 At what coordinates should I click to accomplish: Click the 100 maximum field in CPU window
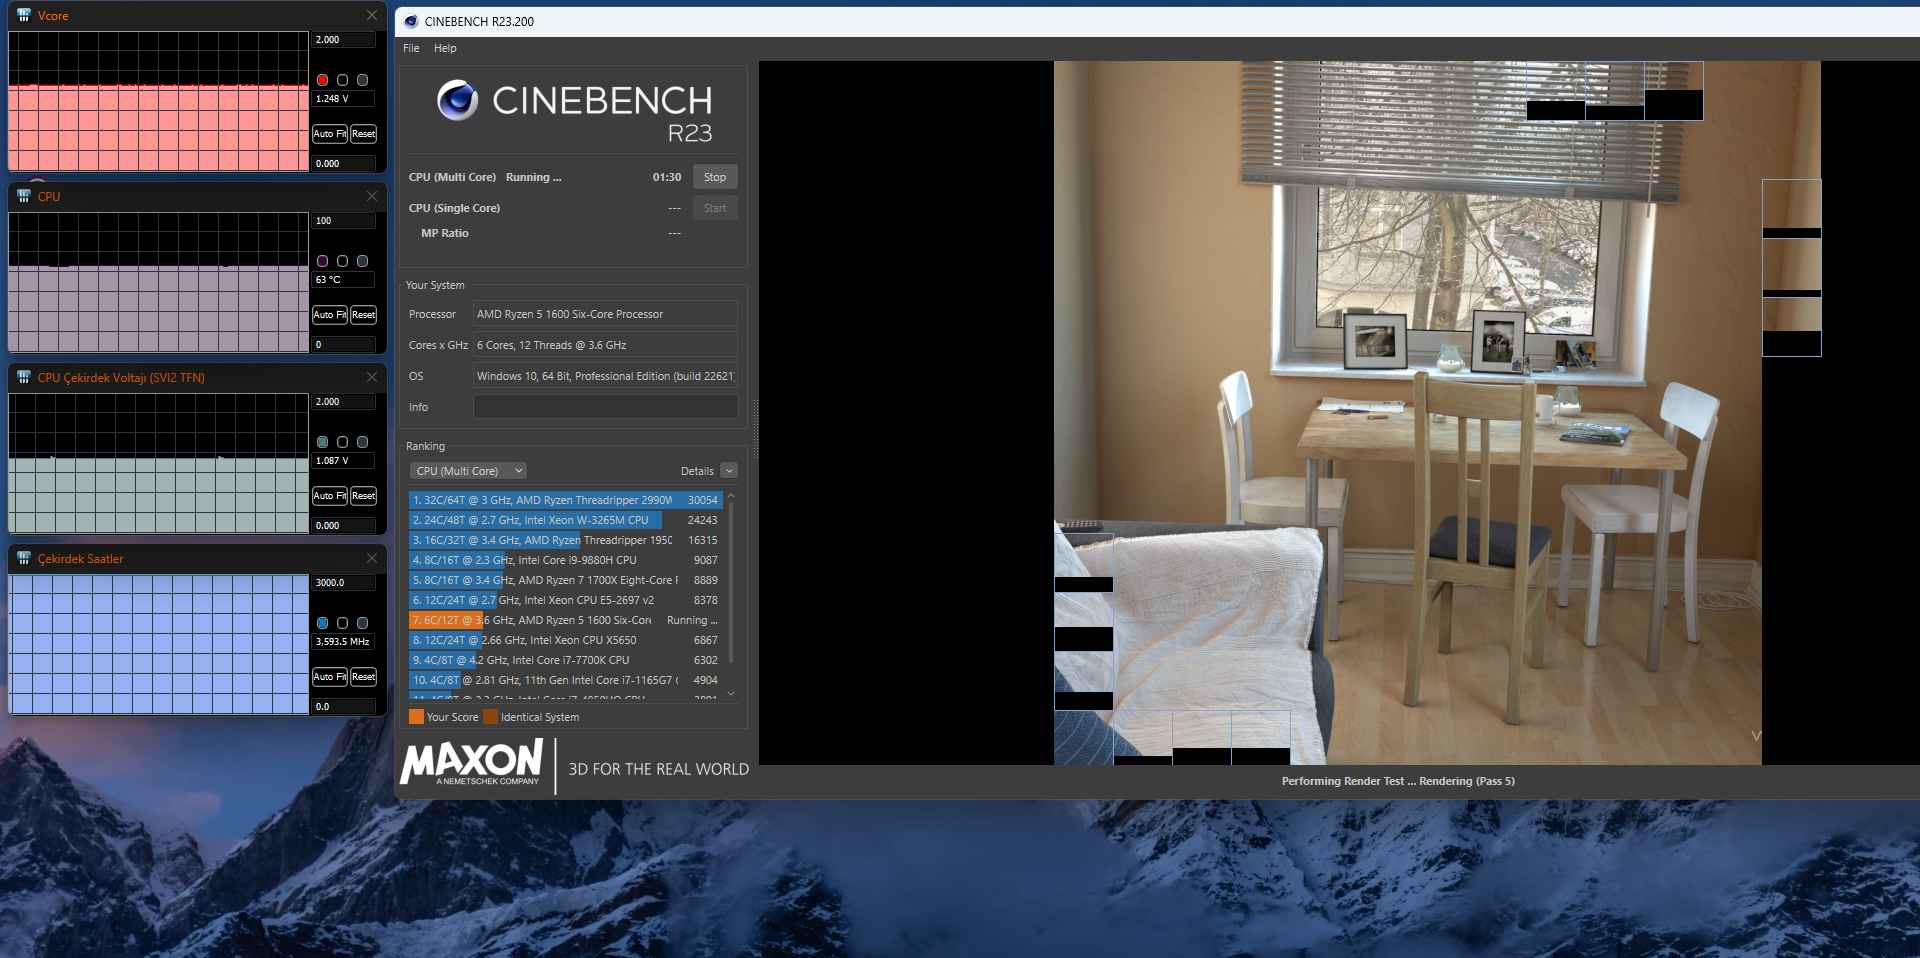[344, 221]
